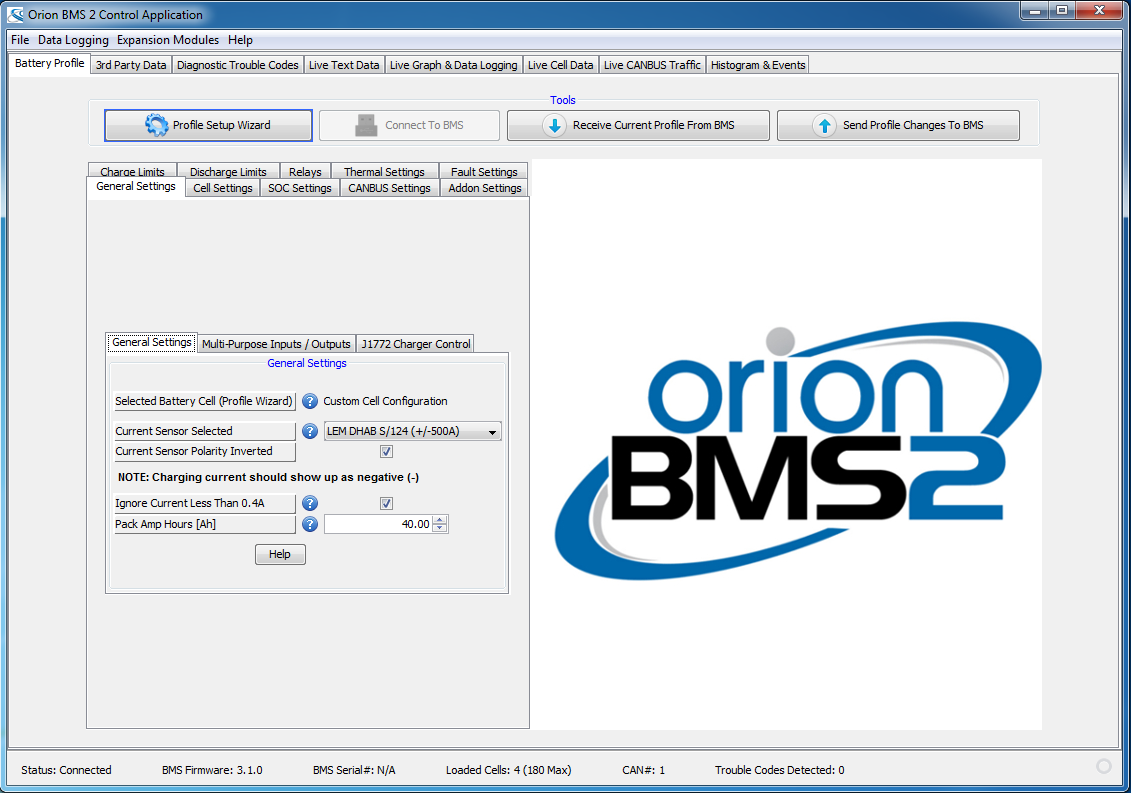Click the Connect To BMS button
Screen dimensions: 1131x793
pyautogui.click(x=409, y=126)
